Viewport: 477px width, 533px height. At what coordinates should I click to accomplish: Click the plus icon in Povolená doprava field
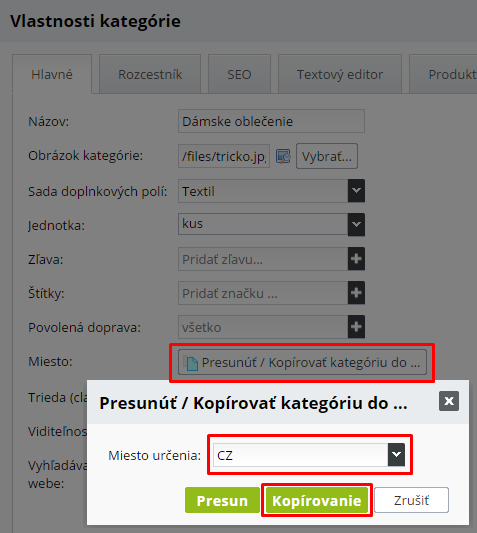click(356, 327)
